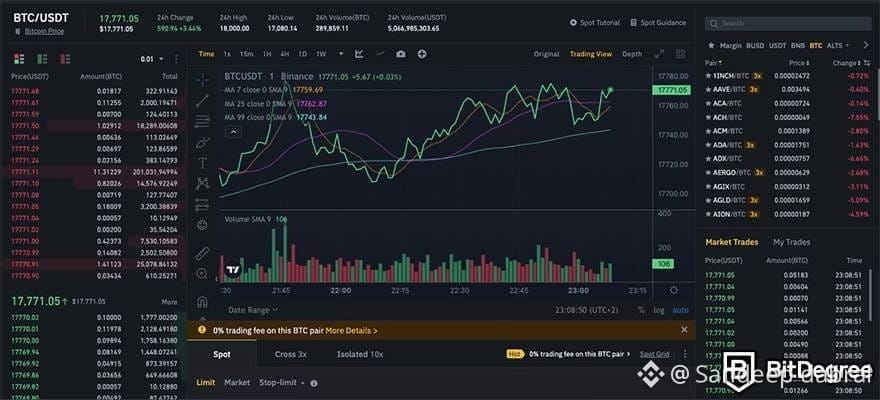Open order book more options menu
The image size is (880, 400).
(x=176, y=59)
